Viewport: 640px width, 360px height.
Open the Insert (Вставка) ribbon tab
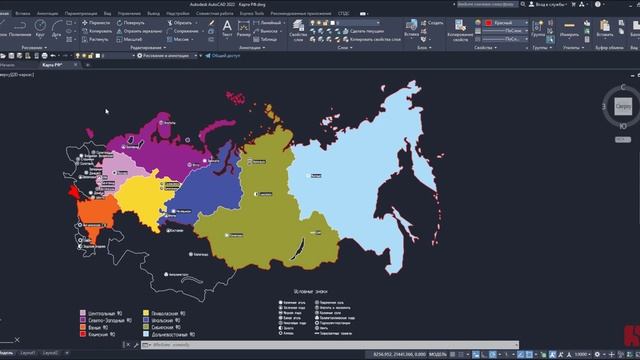(22, 13)
